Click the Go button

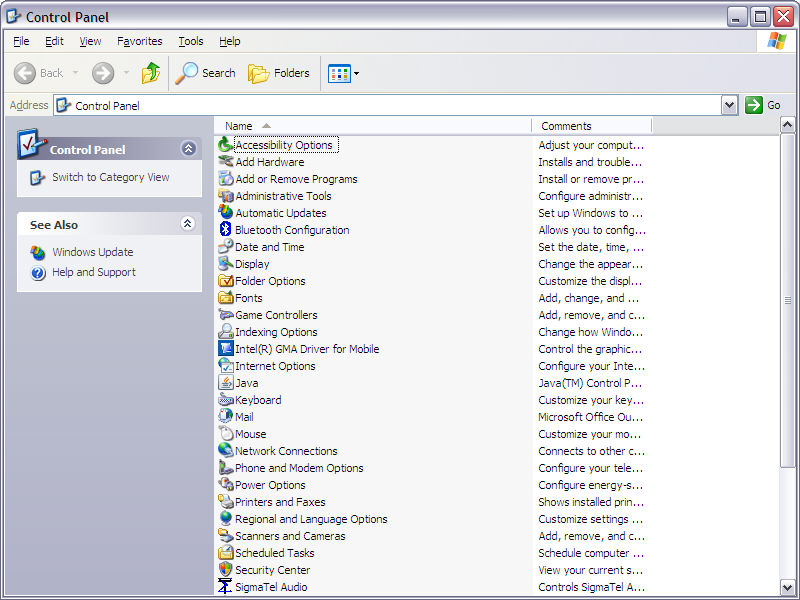pyautogui.click(x=763, y=106)
